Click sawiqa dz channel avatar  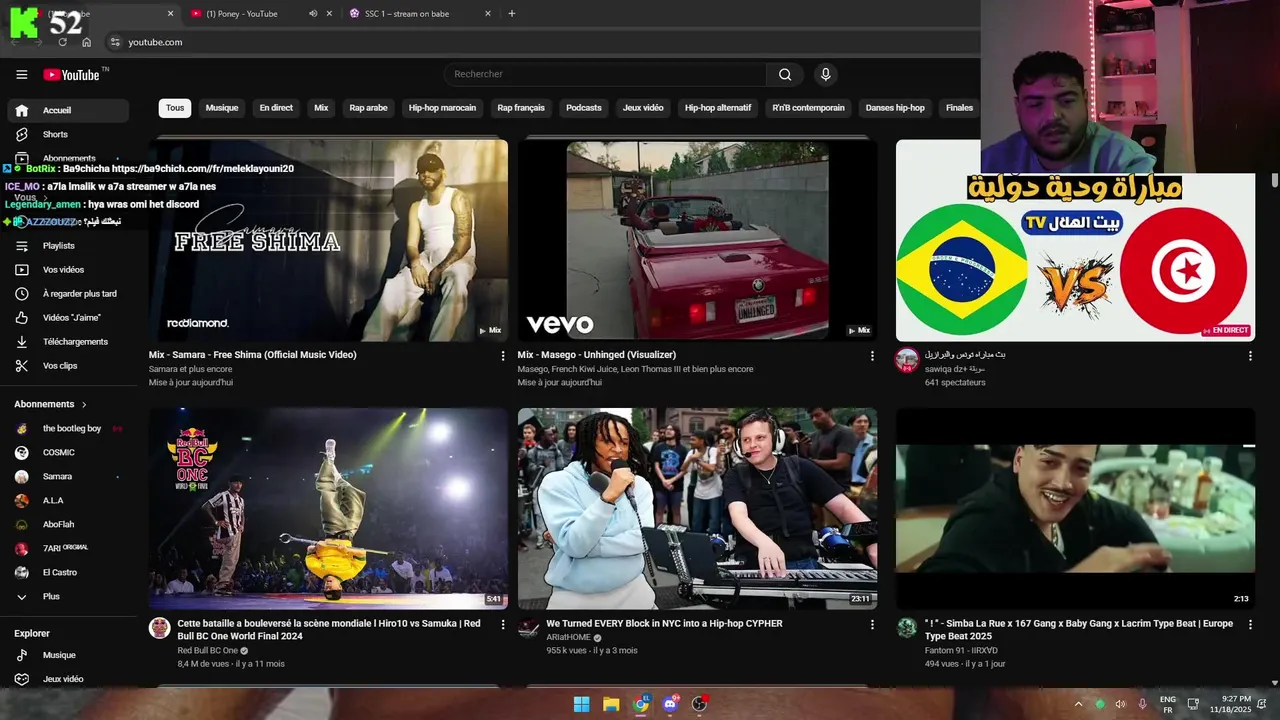click(x=907, y=360)
